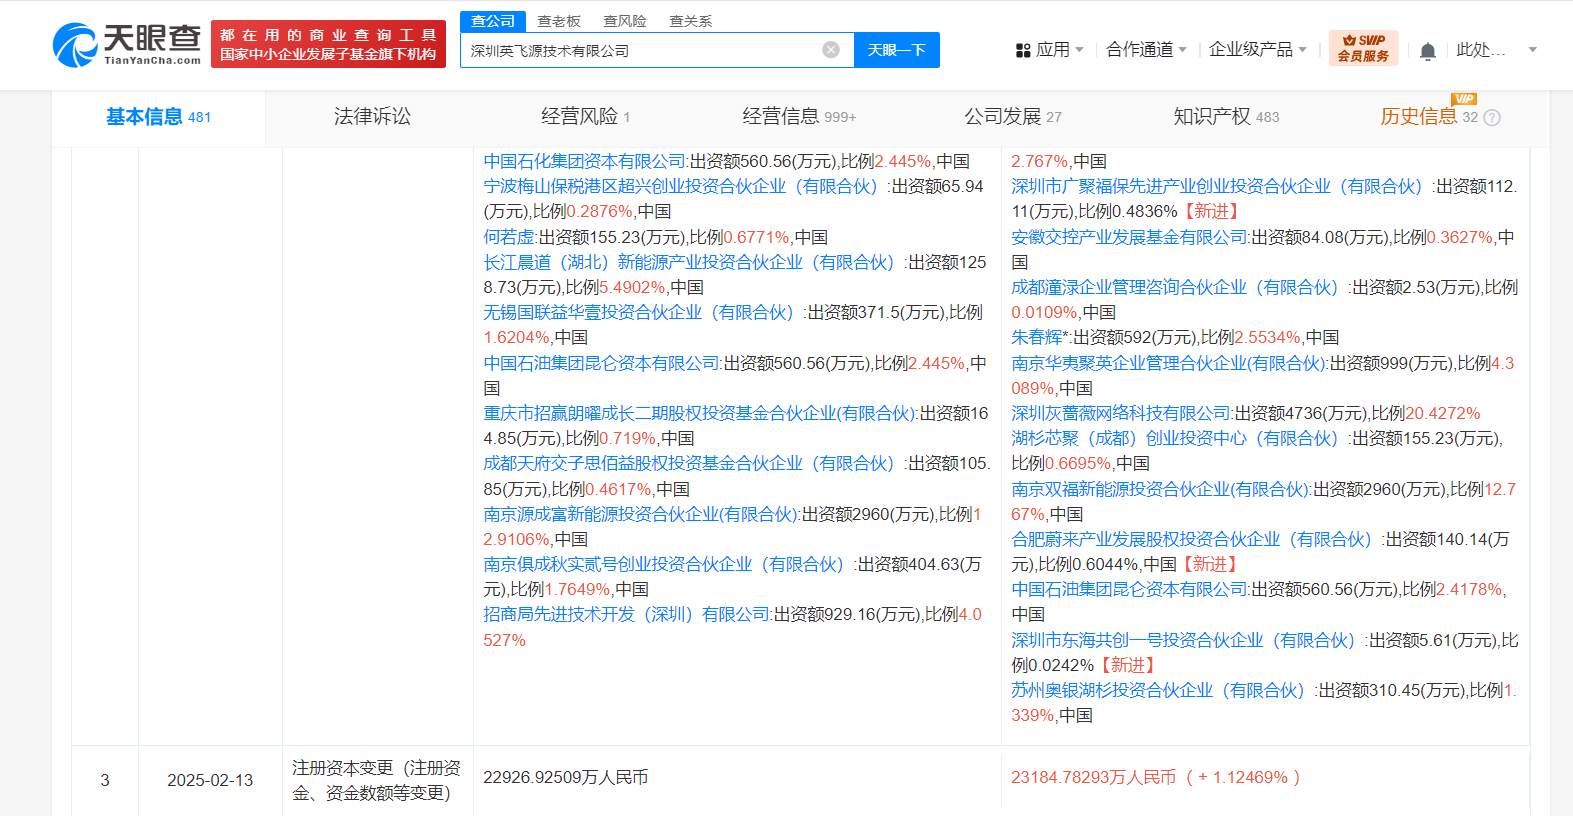The height and width of the screenshot is (816, 1573).
Task: Open 湖杉芯聚（成都）创业投资中心 link
Action: tap(1174, 438)
